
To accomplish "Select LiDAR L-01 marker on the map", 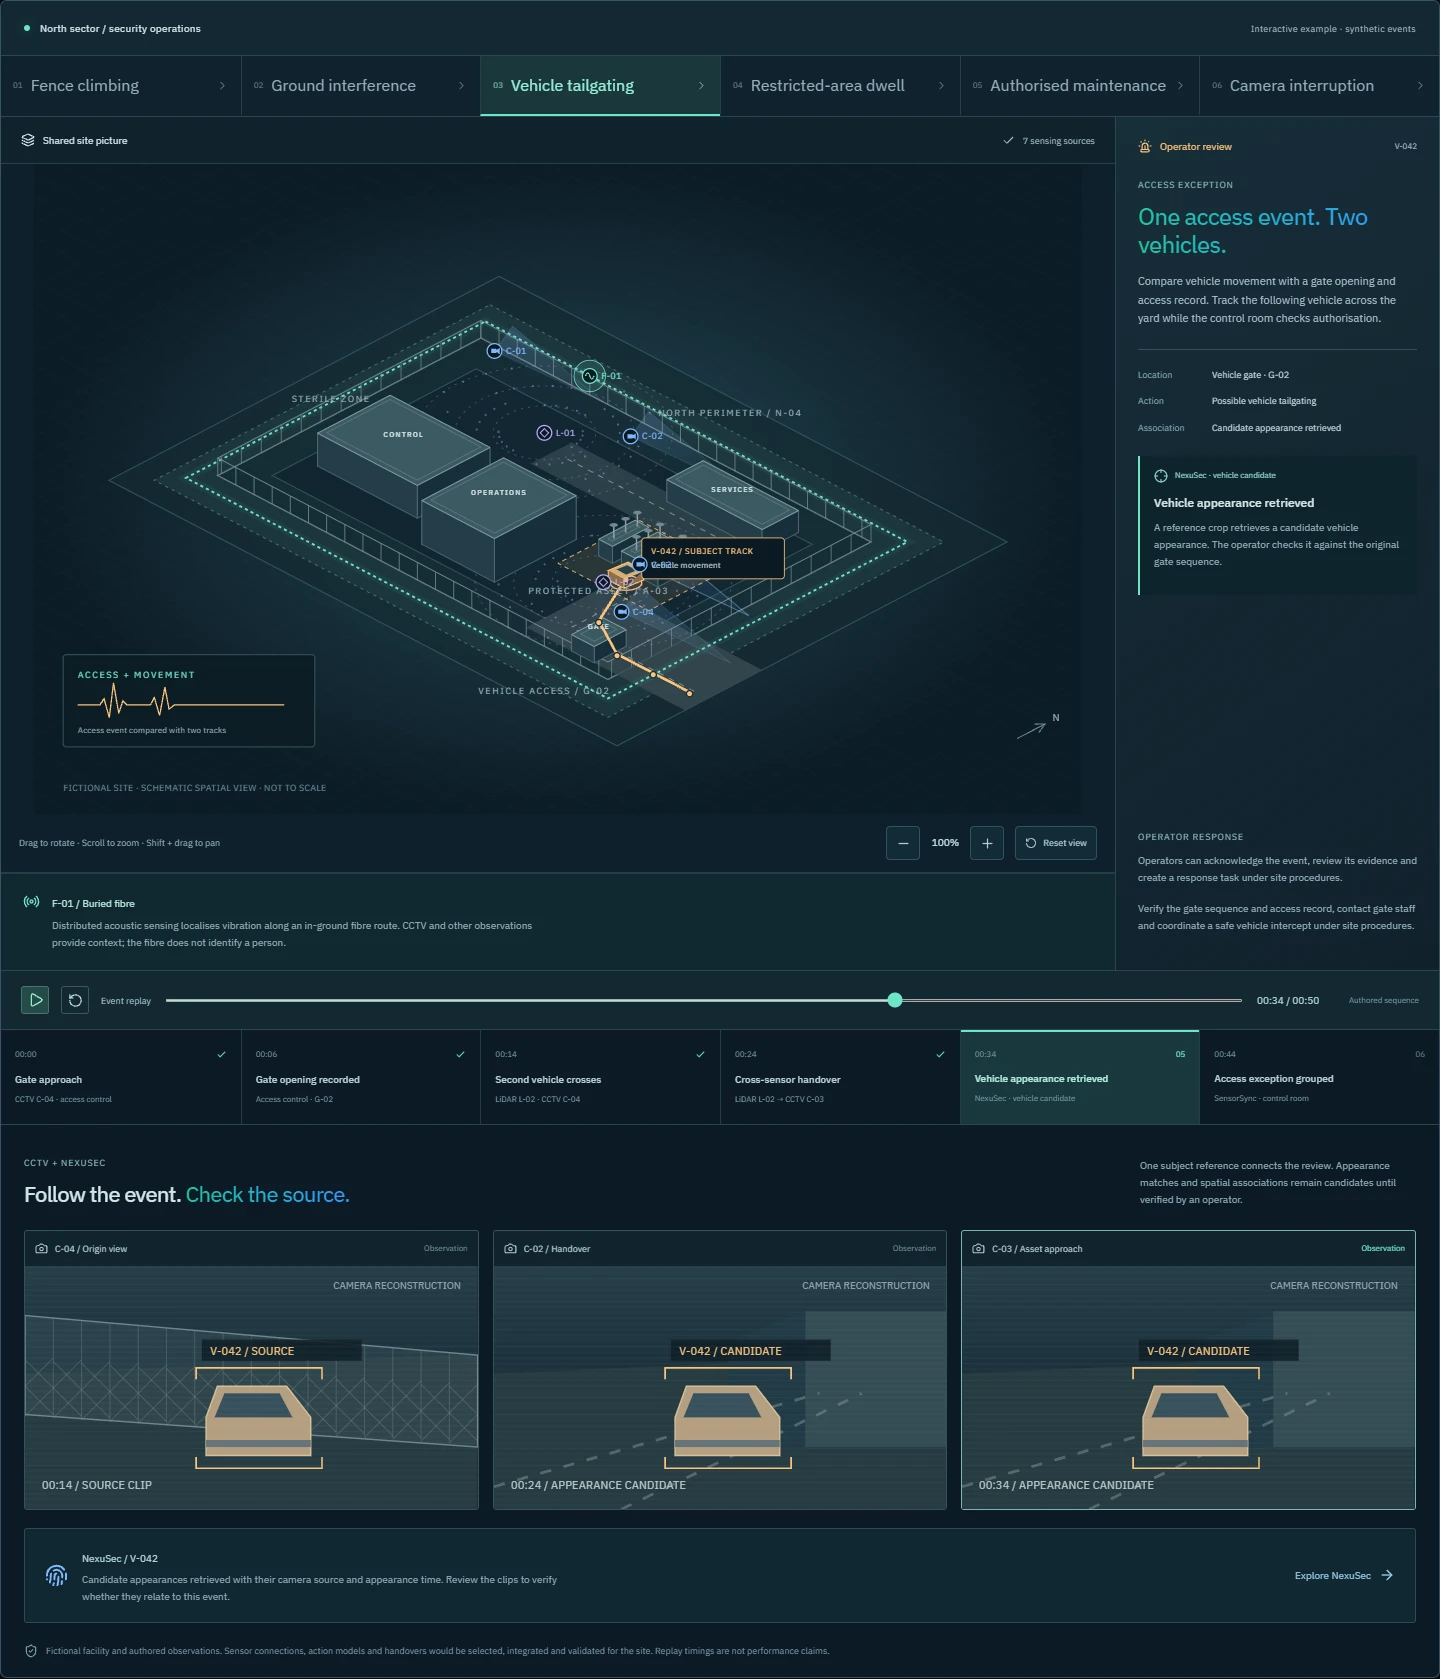I will click(544, 433).
